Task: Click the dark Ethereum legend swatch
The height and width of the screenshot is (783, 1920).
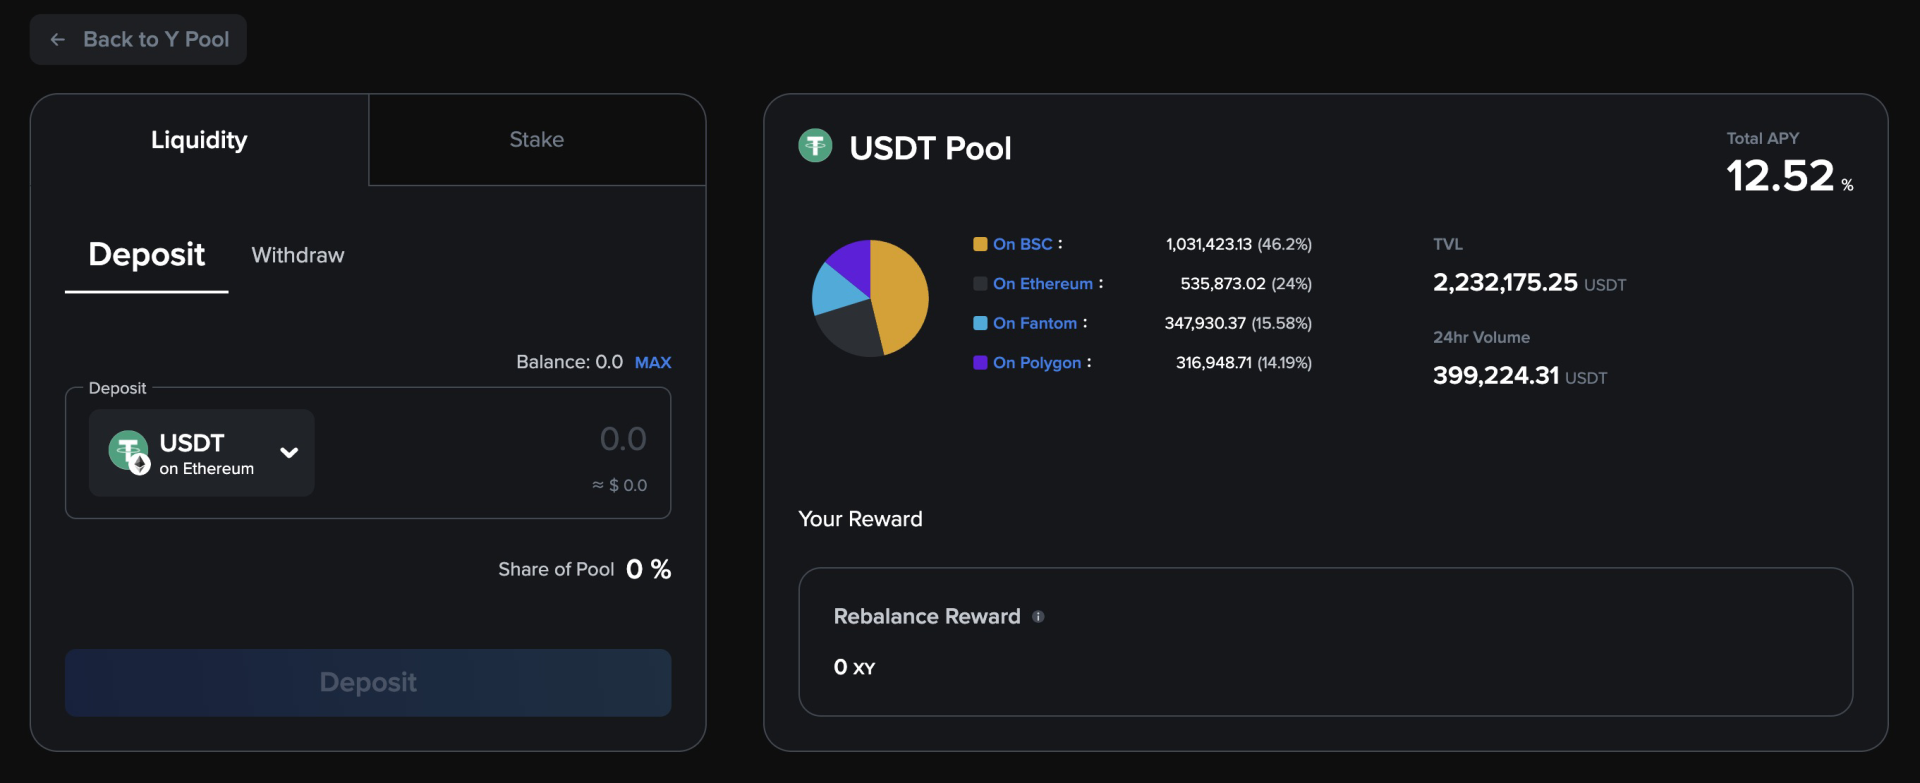Action: pyautogui.click(x=980, y=284)
